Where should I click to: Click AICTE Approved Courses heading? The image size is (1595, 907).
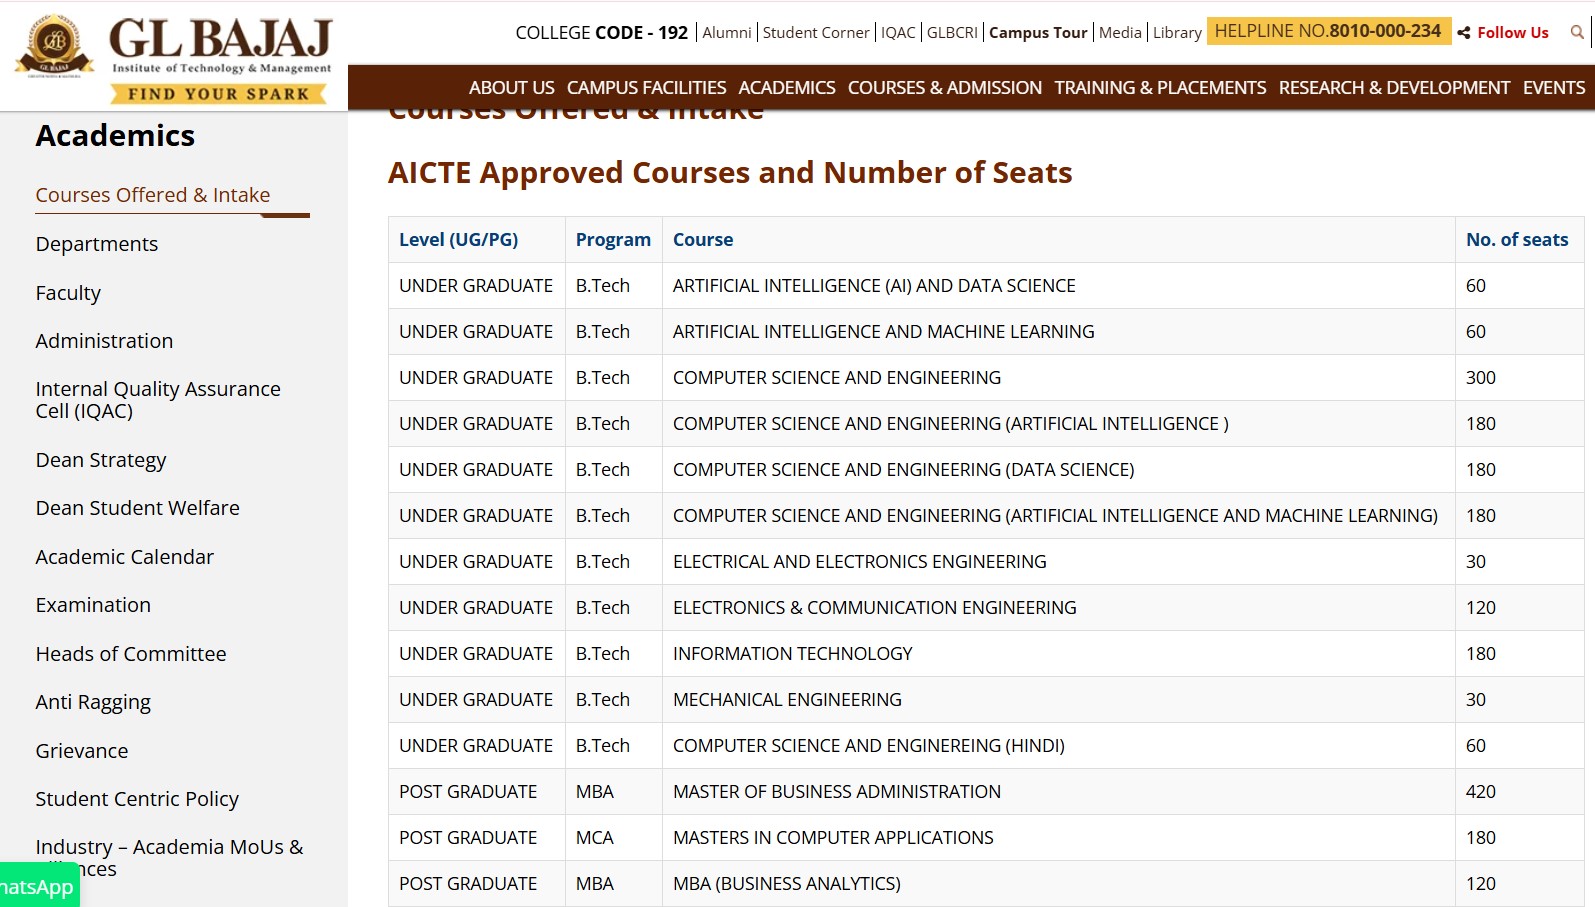click(x=730, y=173)
